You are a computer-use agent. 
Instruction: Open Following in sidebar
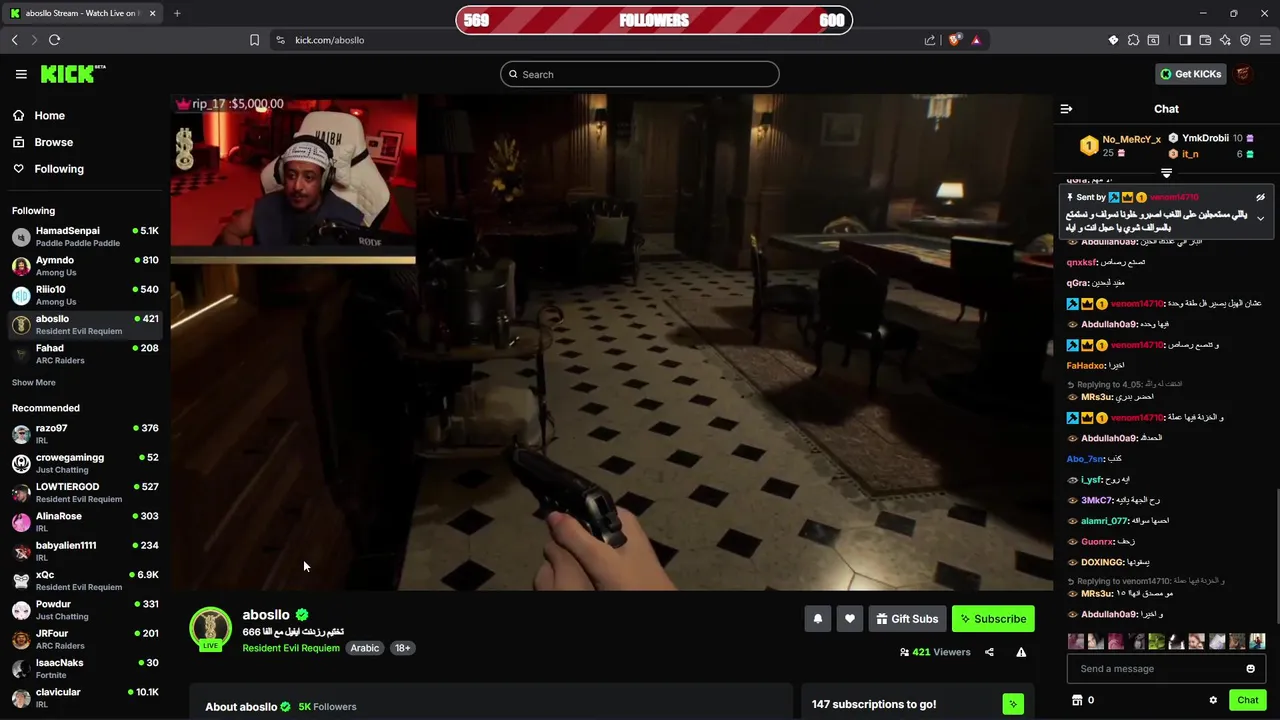point(59,169)
